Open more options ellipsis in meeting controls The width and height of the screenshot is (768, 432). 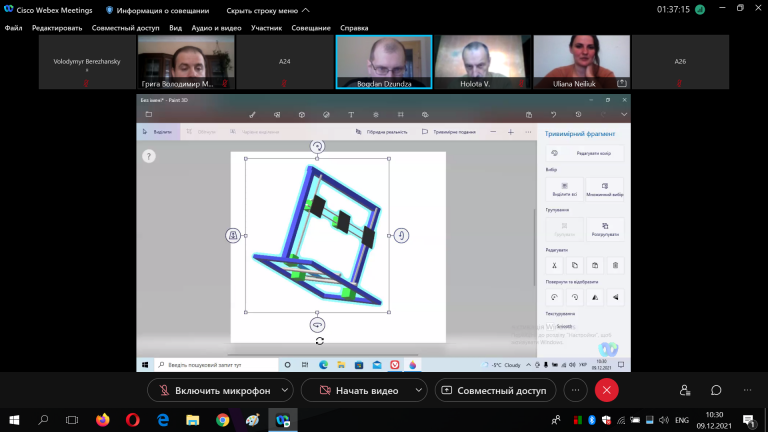point(576,390)
